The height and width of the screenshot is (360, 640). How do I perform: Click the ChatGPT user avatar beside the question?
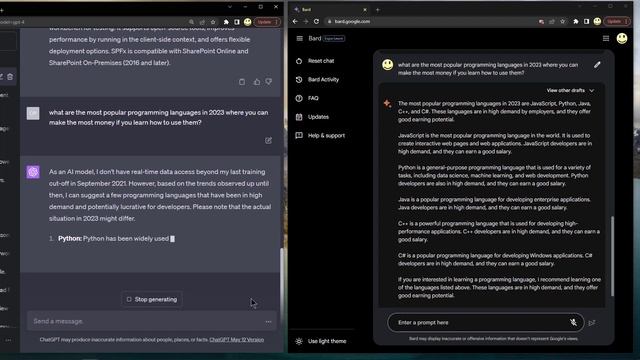(x=33, y=113)
